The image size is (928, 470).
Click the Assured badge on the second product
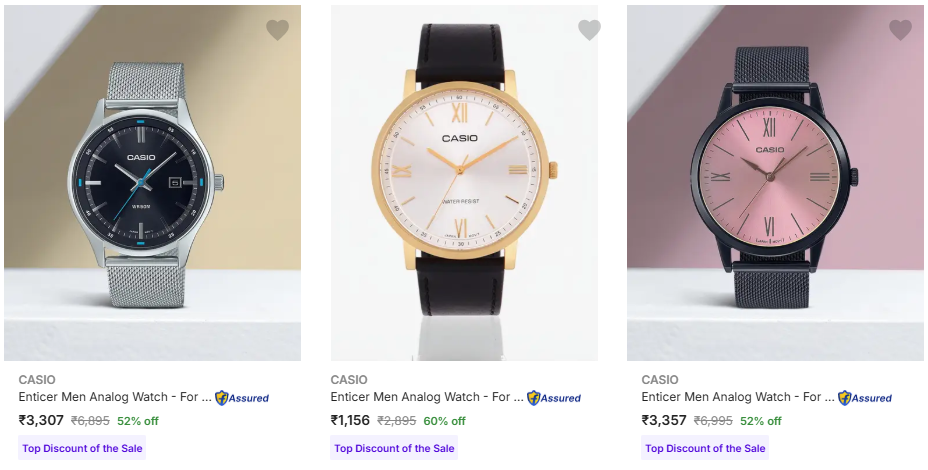pos(554,398)
